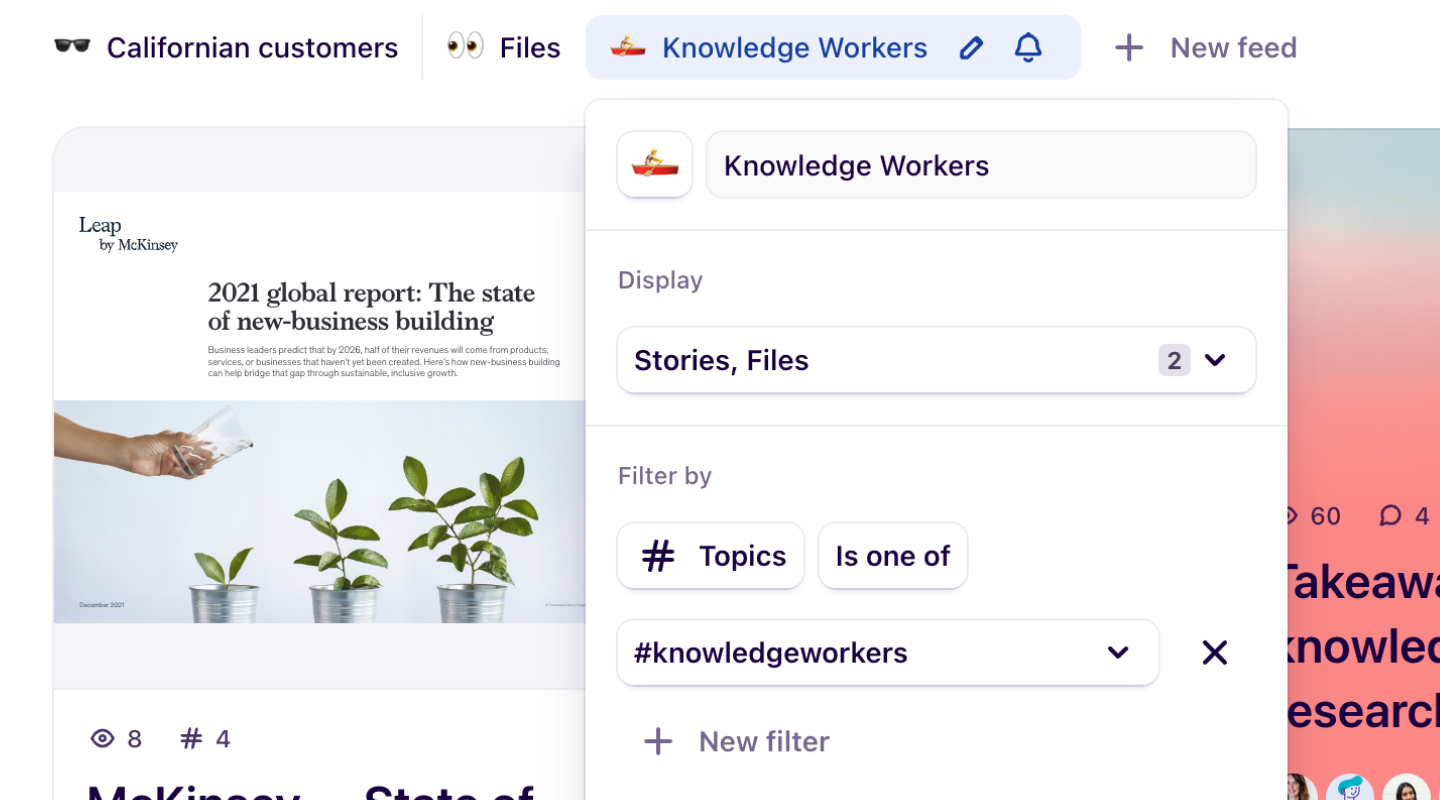Add a New filter
Image resolution: width=1440 pixels, height=800 pixels.
point(736,741)
